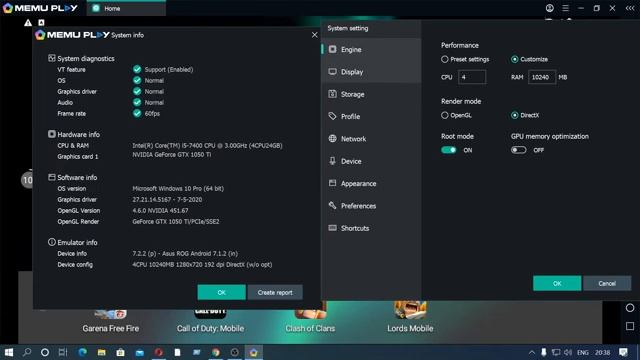Click the Emulator info section icon

tap(52, 242)
